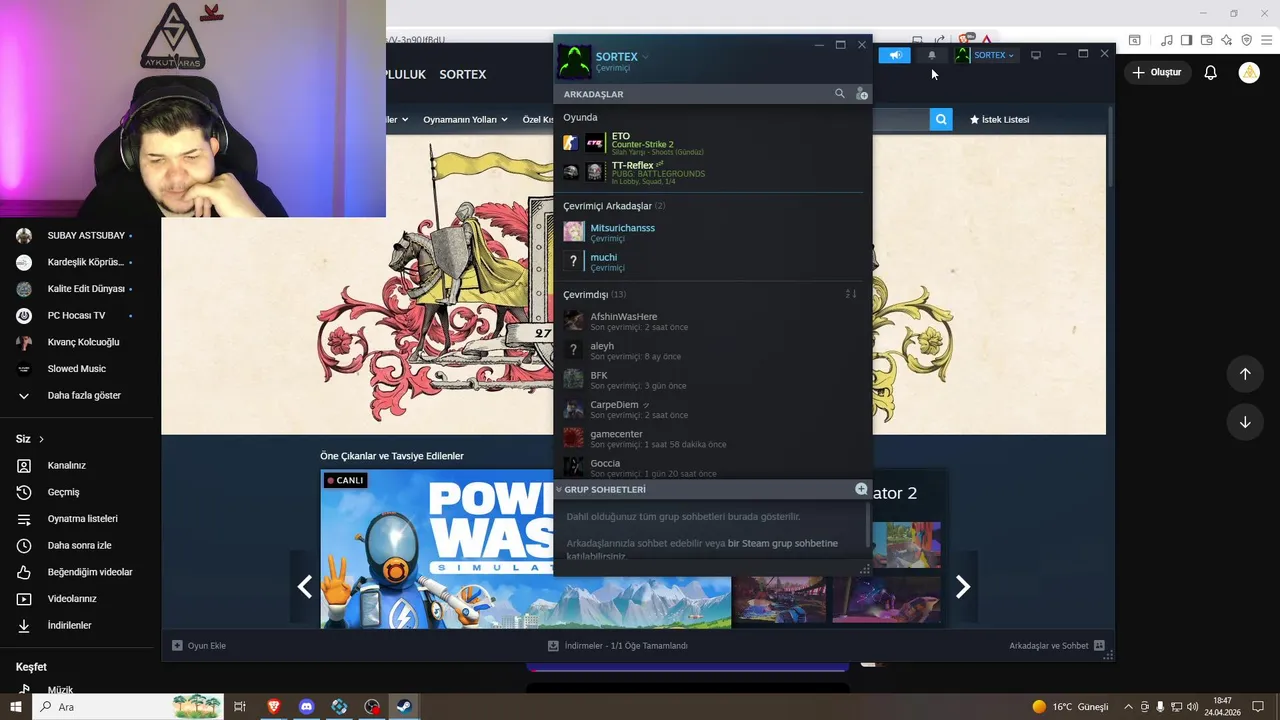Click the Steam store search button

(941, 120)
